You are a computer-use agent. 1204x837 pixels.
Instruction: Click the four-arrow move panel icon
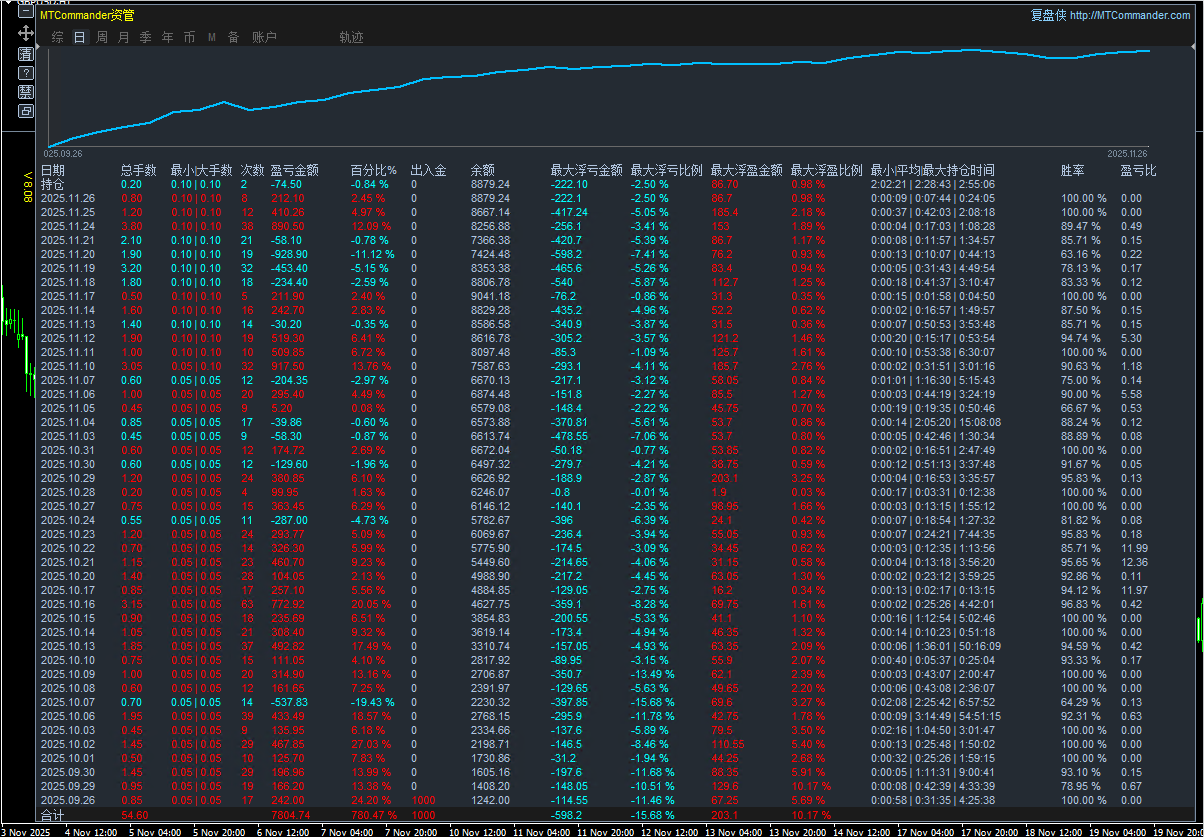(26, 33)
